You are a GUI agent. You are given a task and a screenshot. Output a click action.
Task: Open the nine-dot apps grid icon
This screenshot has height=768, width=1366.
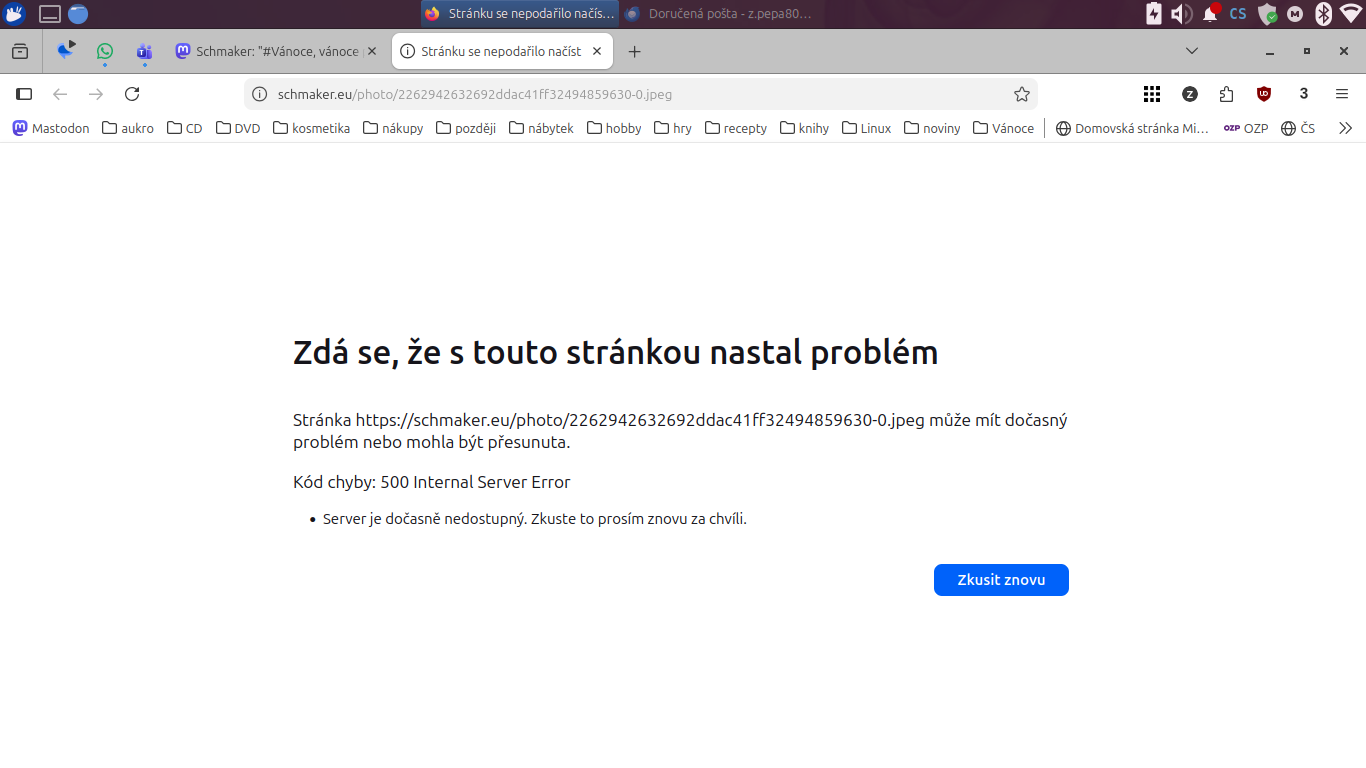point(1152,94)
